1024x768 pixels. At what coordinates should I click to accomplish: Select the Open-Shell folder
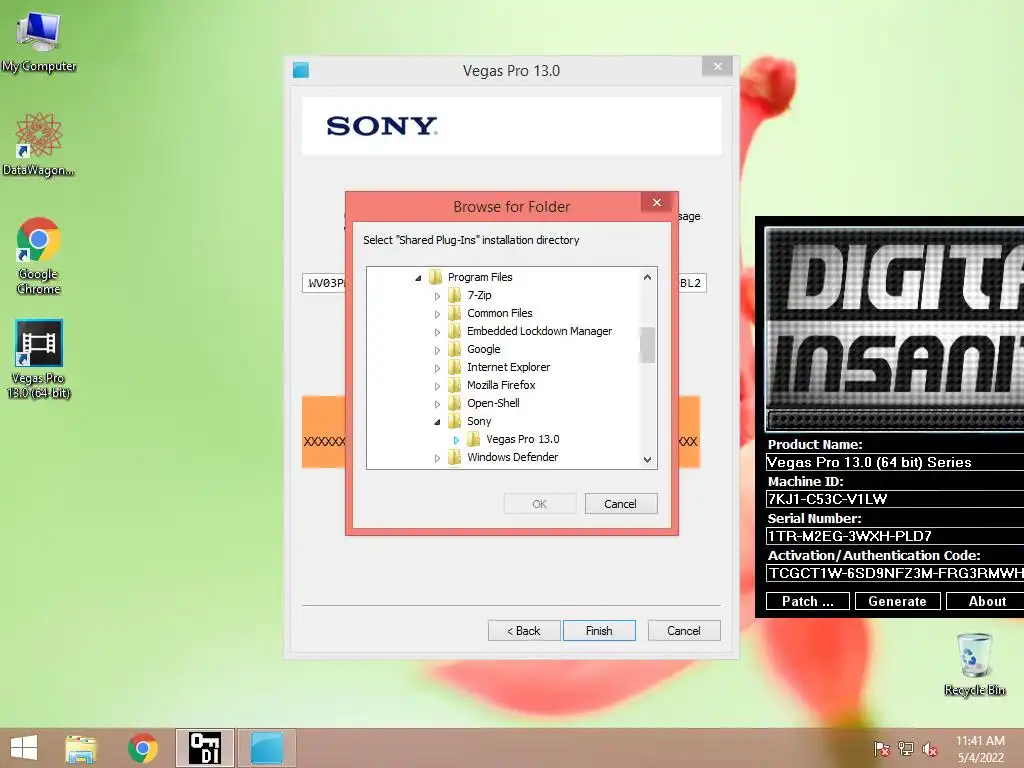click(x=493, y=403)
